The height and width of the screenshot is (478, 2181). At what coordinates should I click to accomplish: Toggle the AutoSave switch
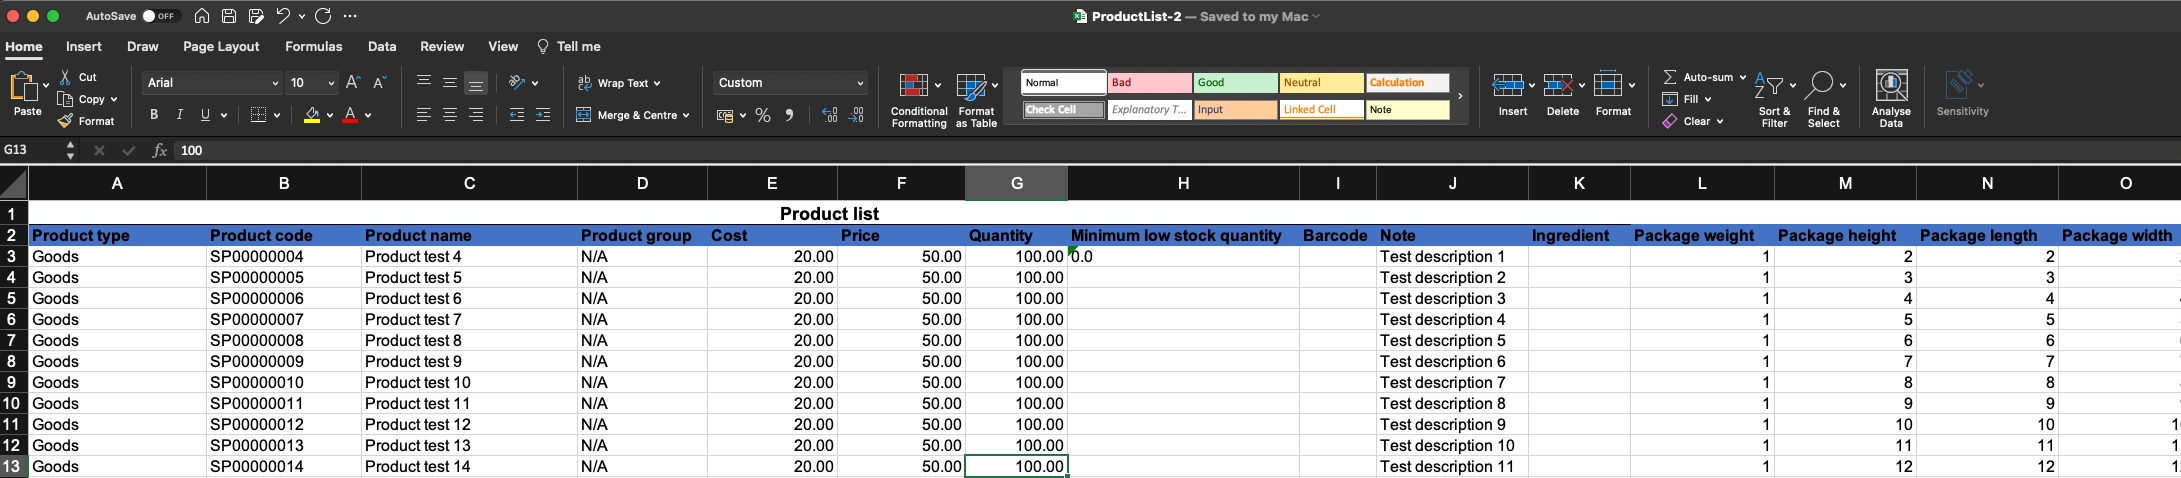(159, 16)
